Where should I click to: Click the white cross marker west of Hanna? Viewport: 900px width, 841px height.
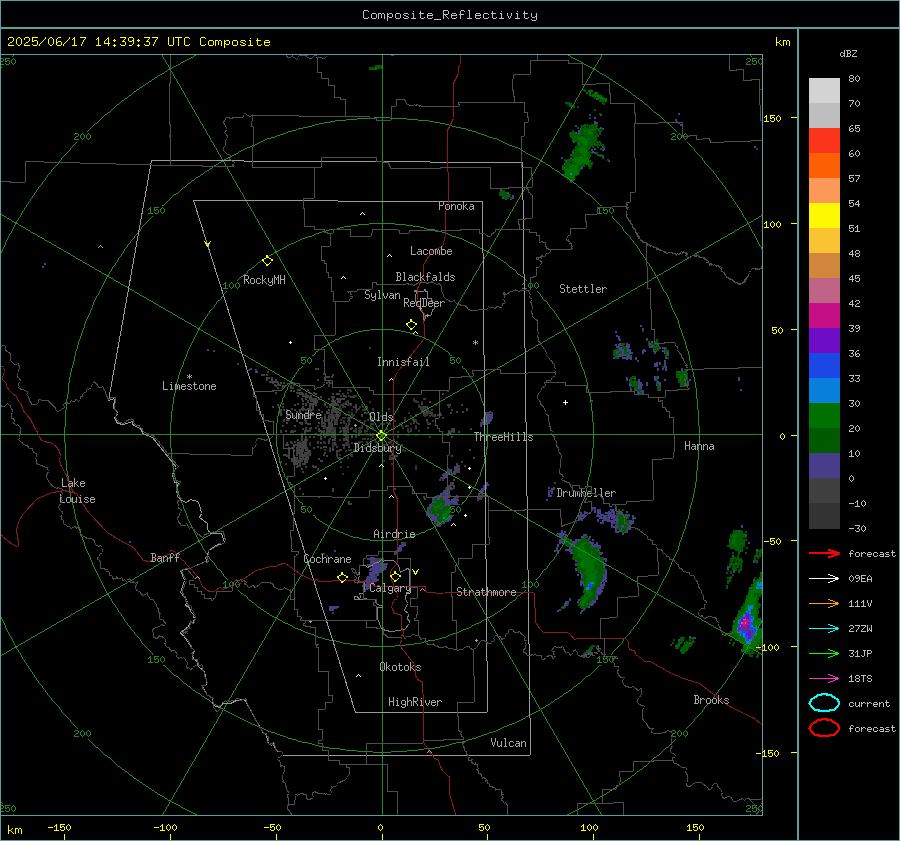[565, 402]
